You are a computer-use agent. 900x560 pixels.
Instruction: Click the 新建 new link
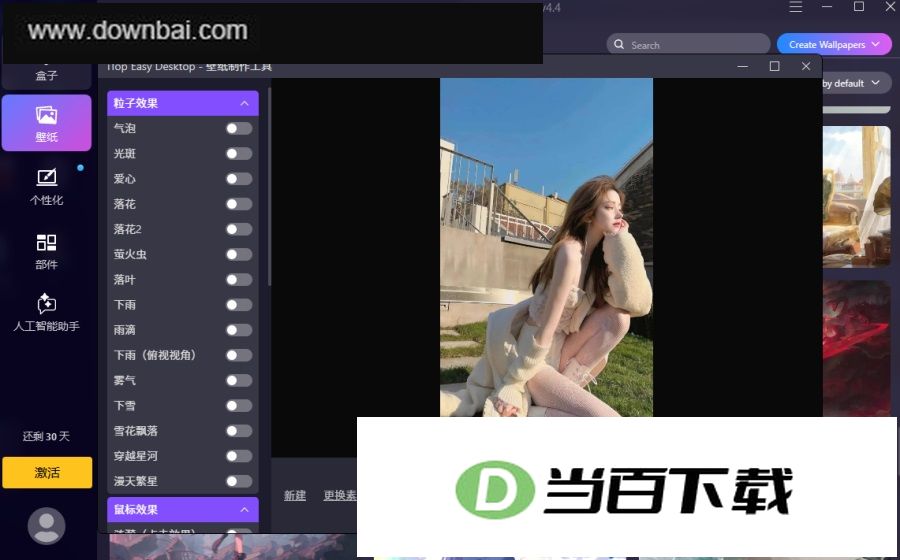[295, 495]
